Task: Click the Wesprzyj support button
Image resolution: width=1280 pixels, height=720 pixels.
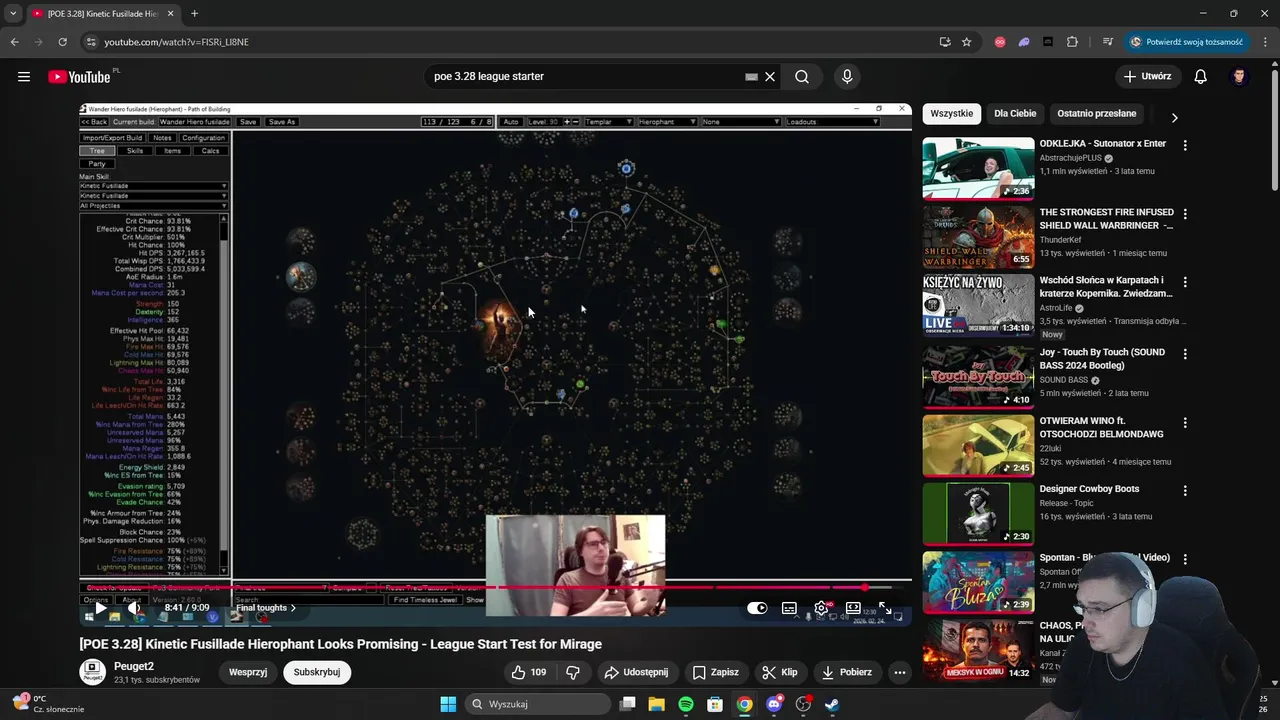Action: tap(248, 672)
